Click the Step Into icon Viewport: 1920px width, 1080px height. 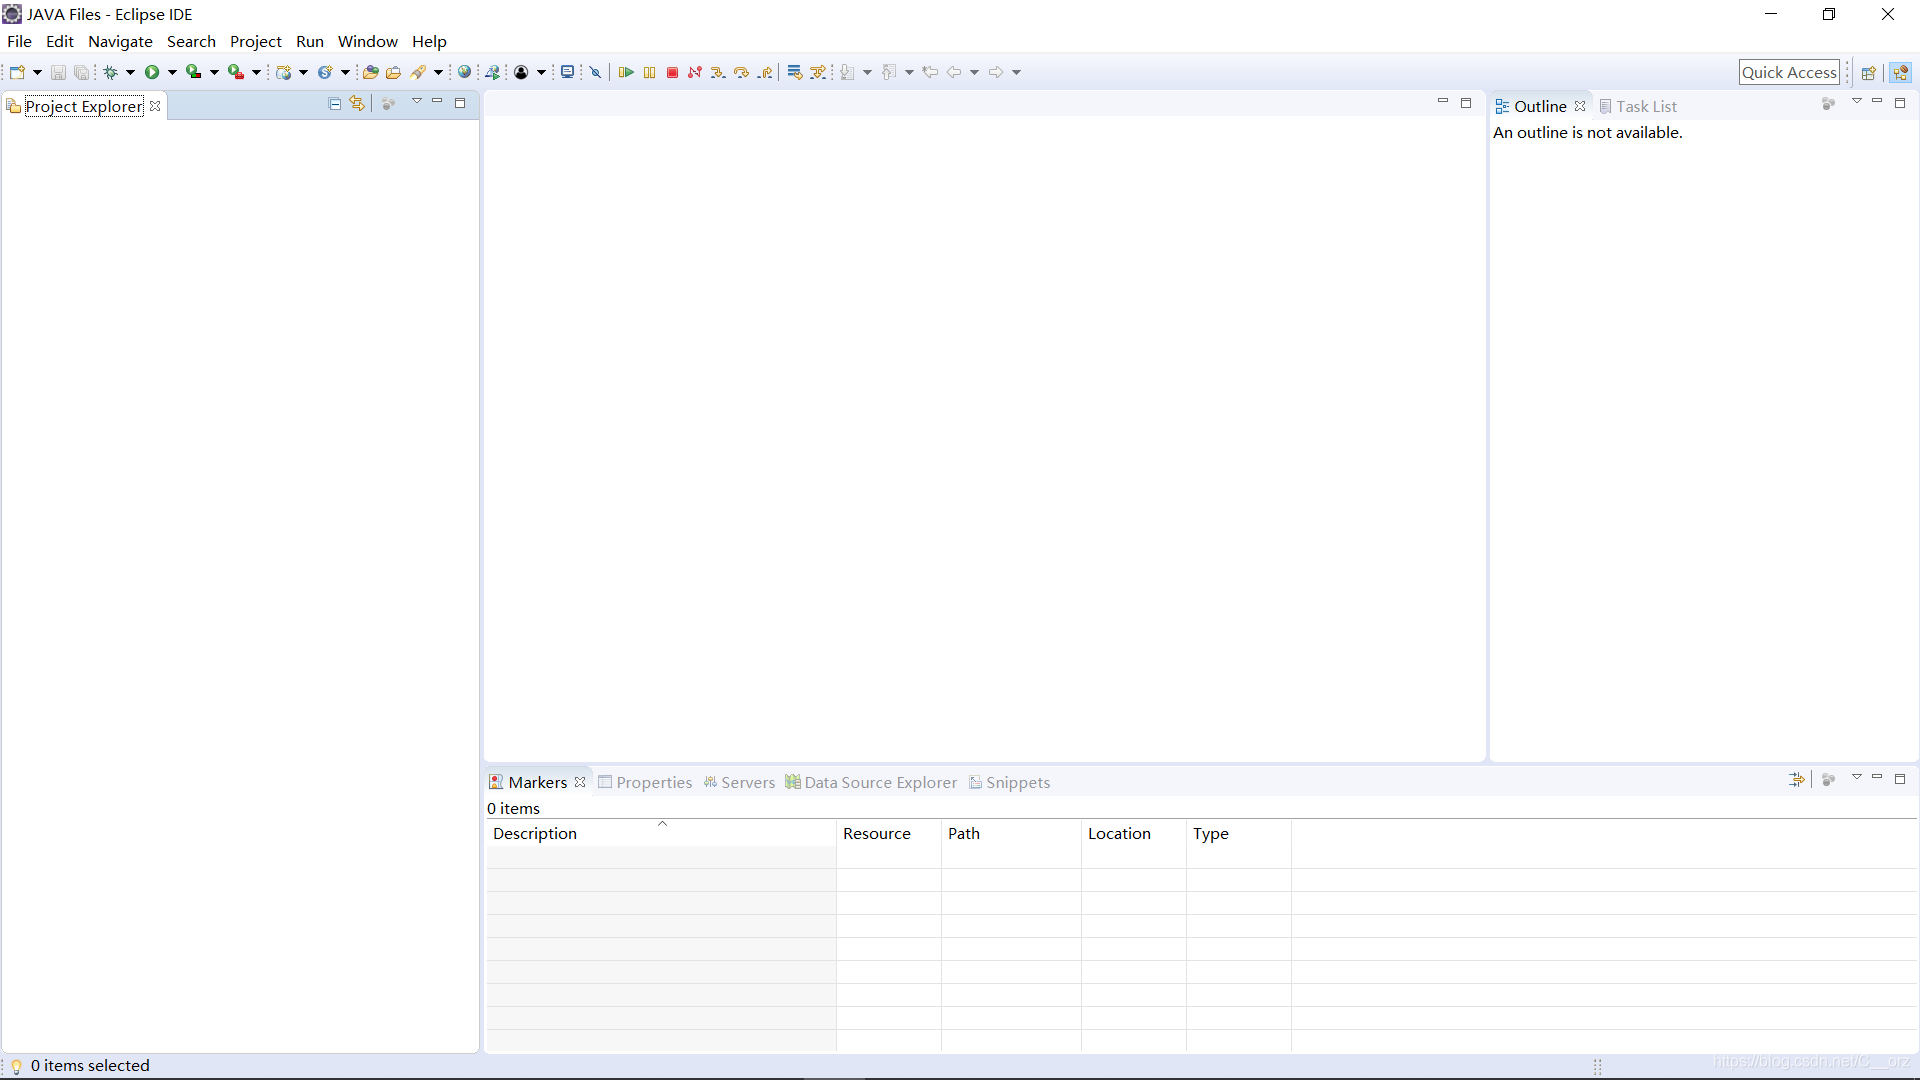[x=718, y=72]
